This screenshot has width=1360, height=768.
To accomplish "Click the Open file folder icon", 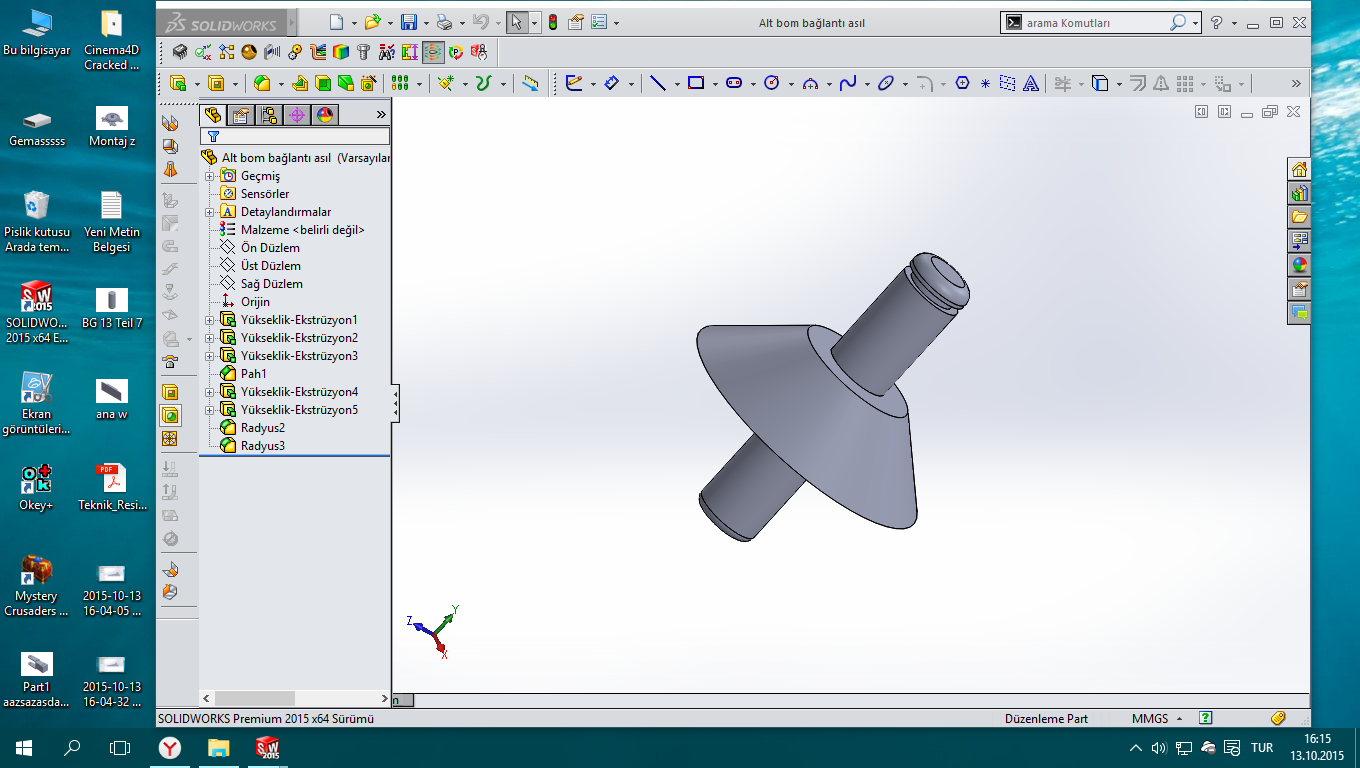I will (x=373, y=22).
